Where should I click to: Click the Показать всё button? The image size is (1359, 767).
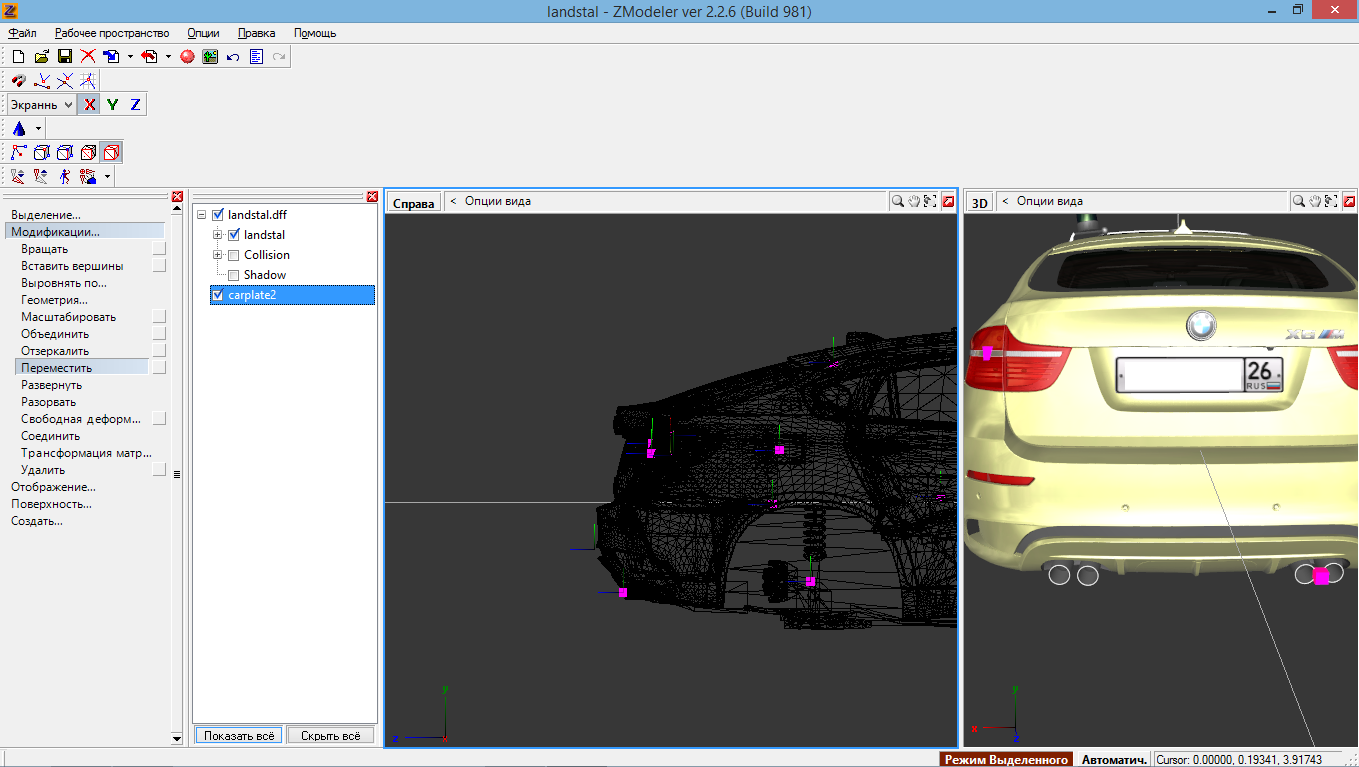238,735
